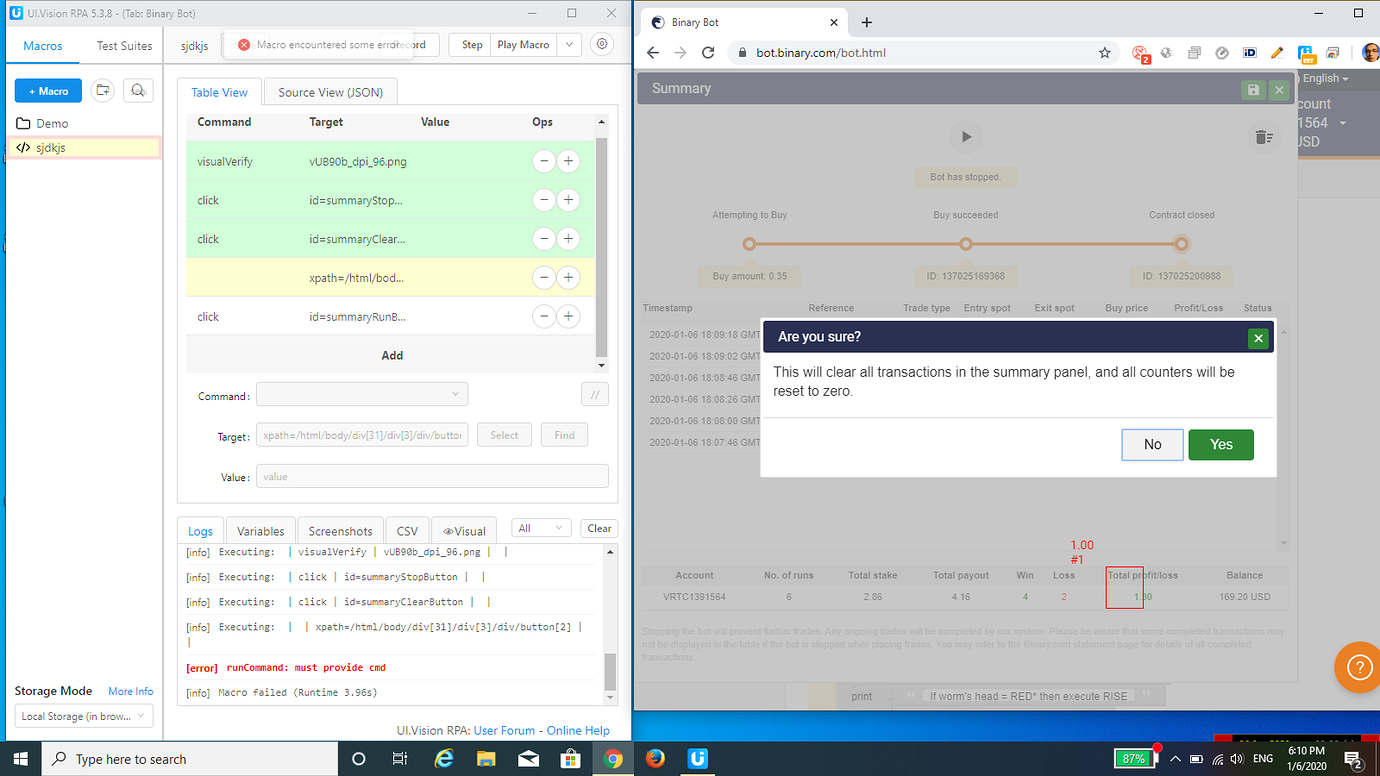The width and height of the screenshot is (1380, 776).
Task: Bookmark the page with the star icon
Action: (x=1103, y=52)
